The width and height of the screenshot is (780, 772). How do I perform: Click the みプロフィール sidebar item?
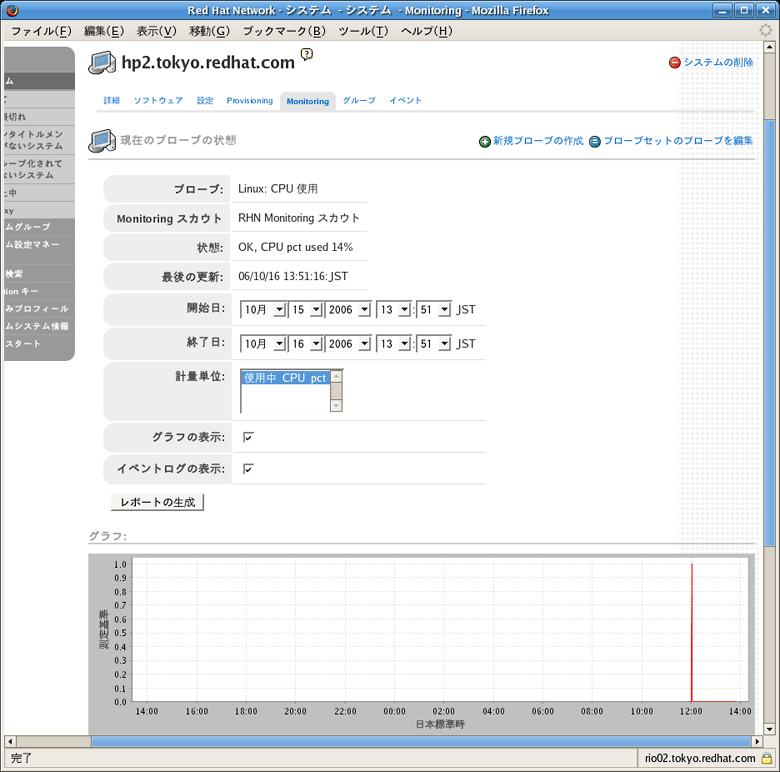point(39,309)
